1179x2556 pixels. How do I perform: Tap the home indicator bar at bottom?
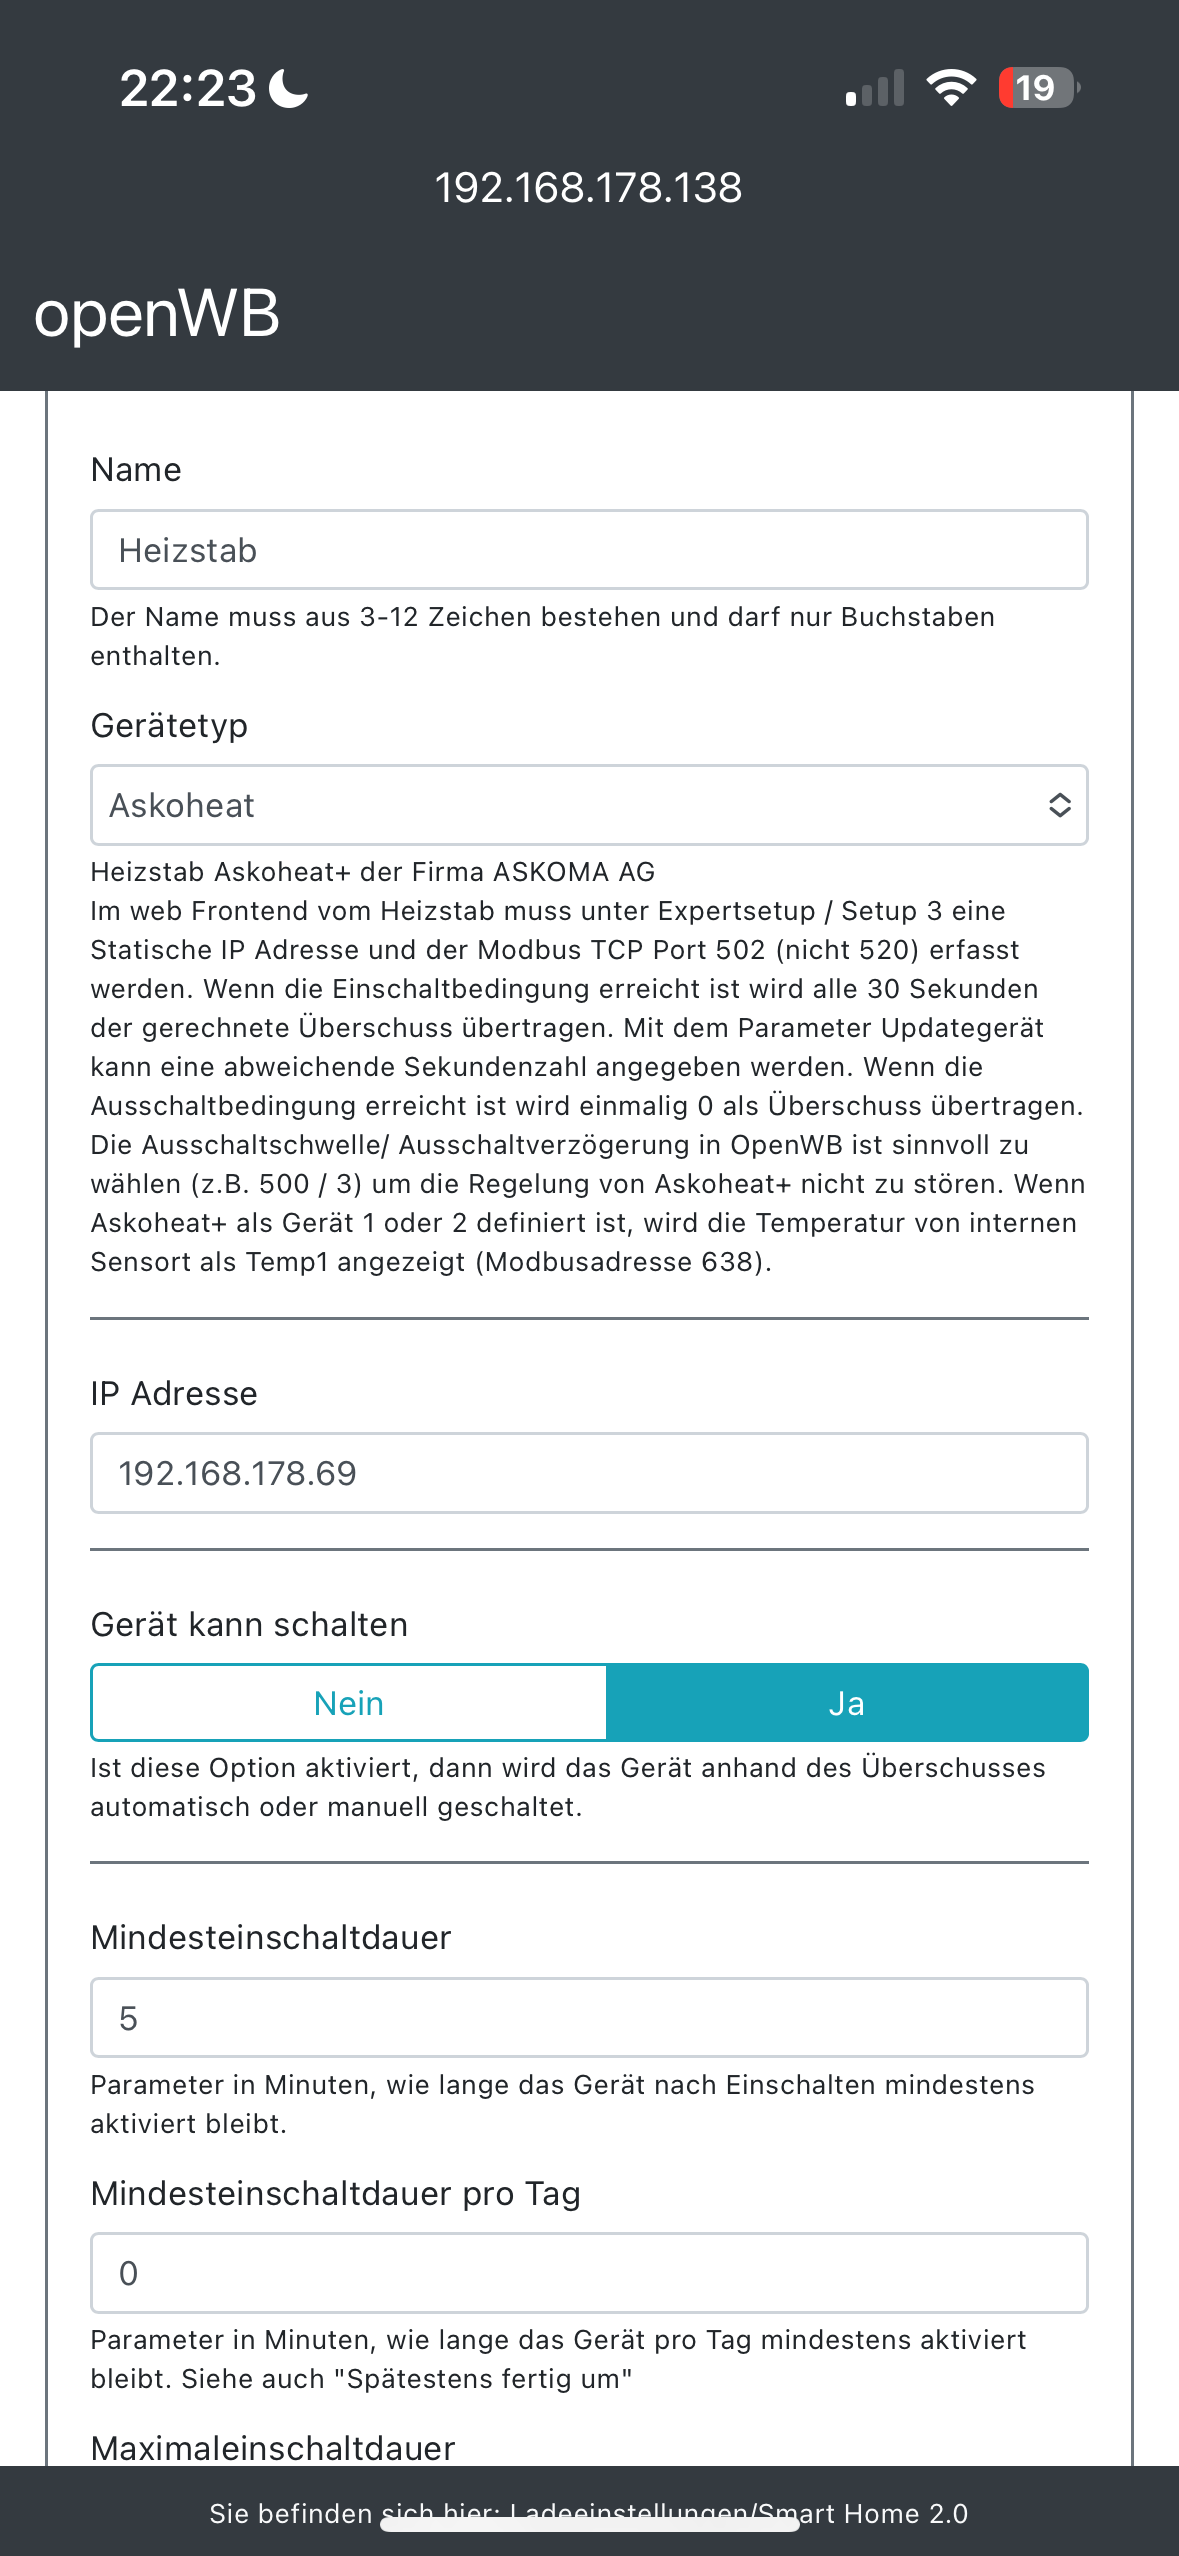pos(589,2525)
